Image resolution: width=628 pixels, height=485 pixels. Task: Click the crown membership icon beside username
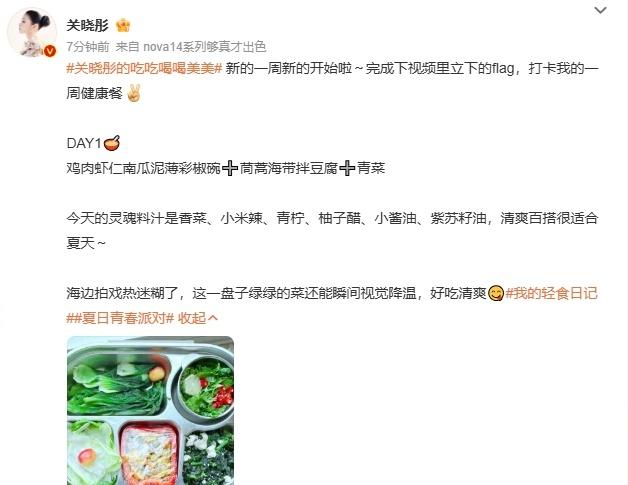pyautogui.click(x=123, y=25)
